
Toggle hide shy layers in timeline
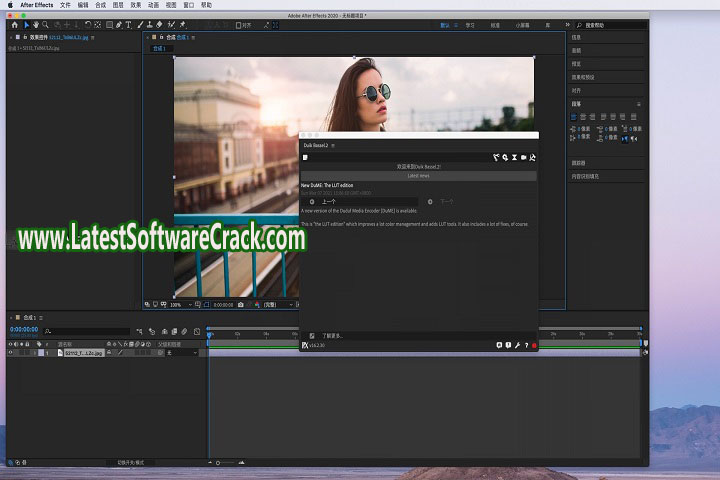point(164,331)
